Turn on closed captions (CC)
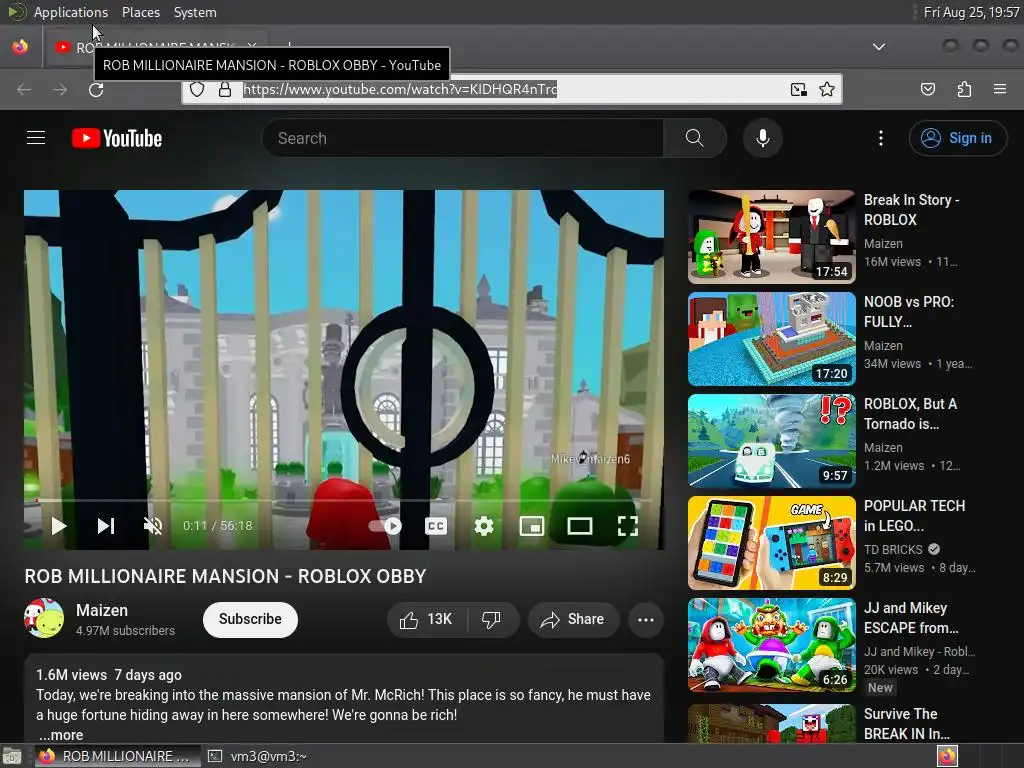 point(436,526)
